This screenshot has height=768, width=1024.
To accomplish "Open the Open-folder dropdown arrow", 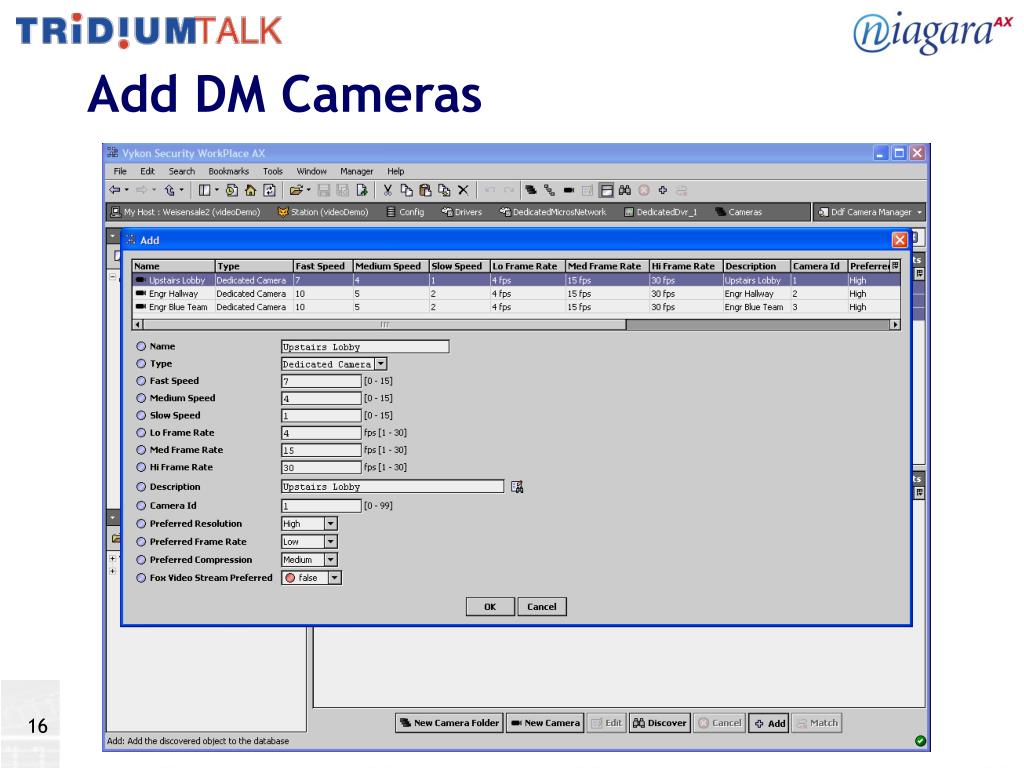I will (308, 190).
